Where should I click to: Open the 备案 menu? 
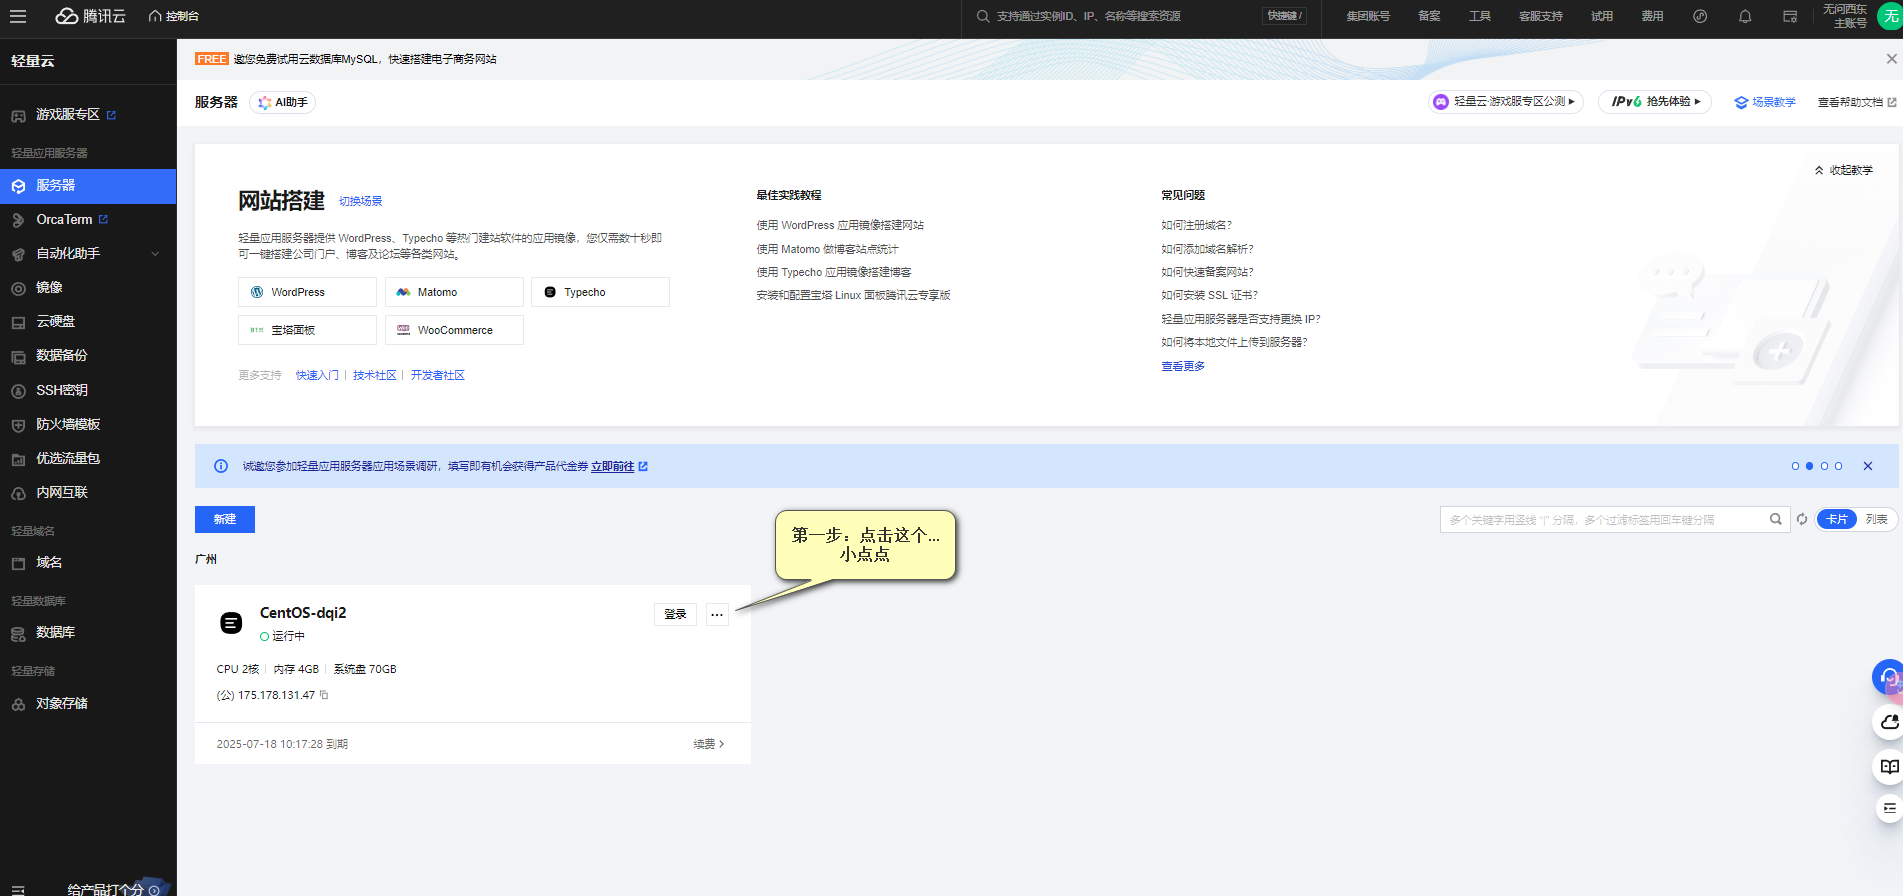point(1429,16)
